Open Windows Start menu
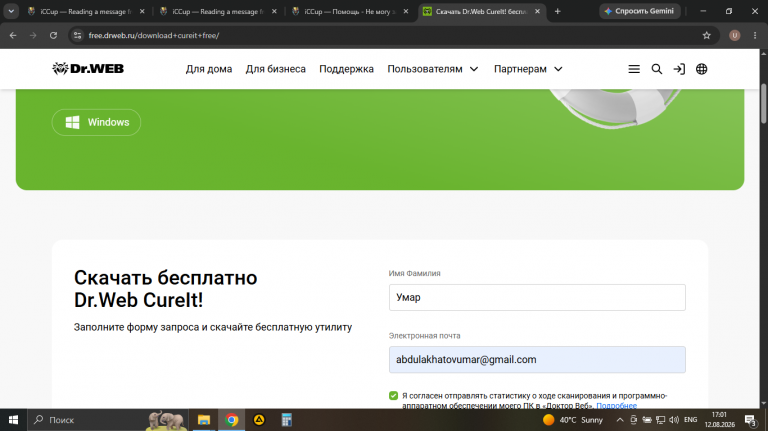Image resolution: width=768 pixels, height=431 pixels. (13, 420)
